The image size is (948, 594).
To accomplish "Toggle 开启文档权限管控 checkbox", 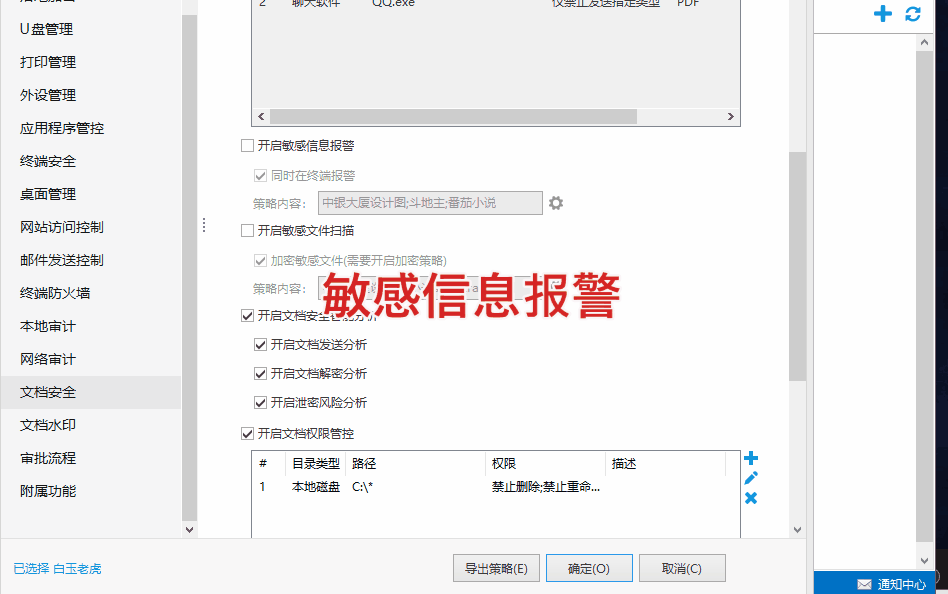I will point(247,434).
